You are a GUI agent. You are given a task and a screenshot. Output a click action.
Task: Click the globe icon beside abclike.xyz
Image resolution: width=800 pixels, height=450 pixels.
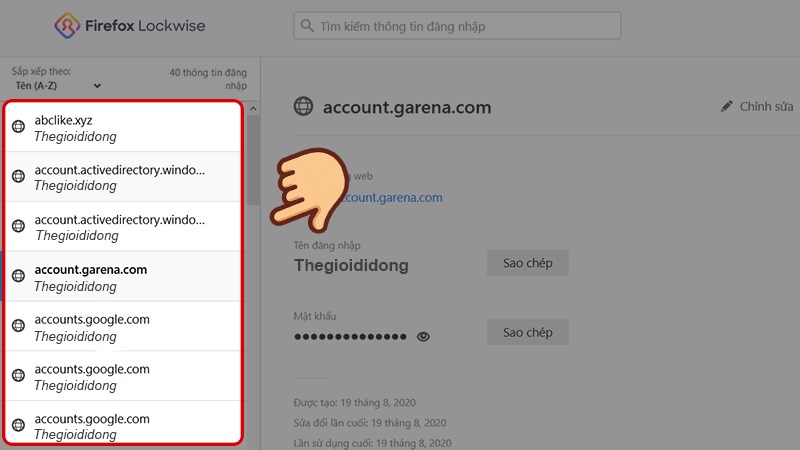[x=18, y=127]
